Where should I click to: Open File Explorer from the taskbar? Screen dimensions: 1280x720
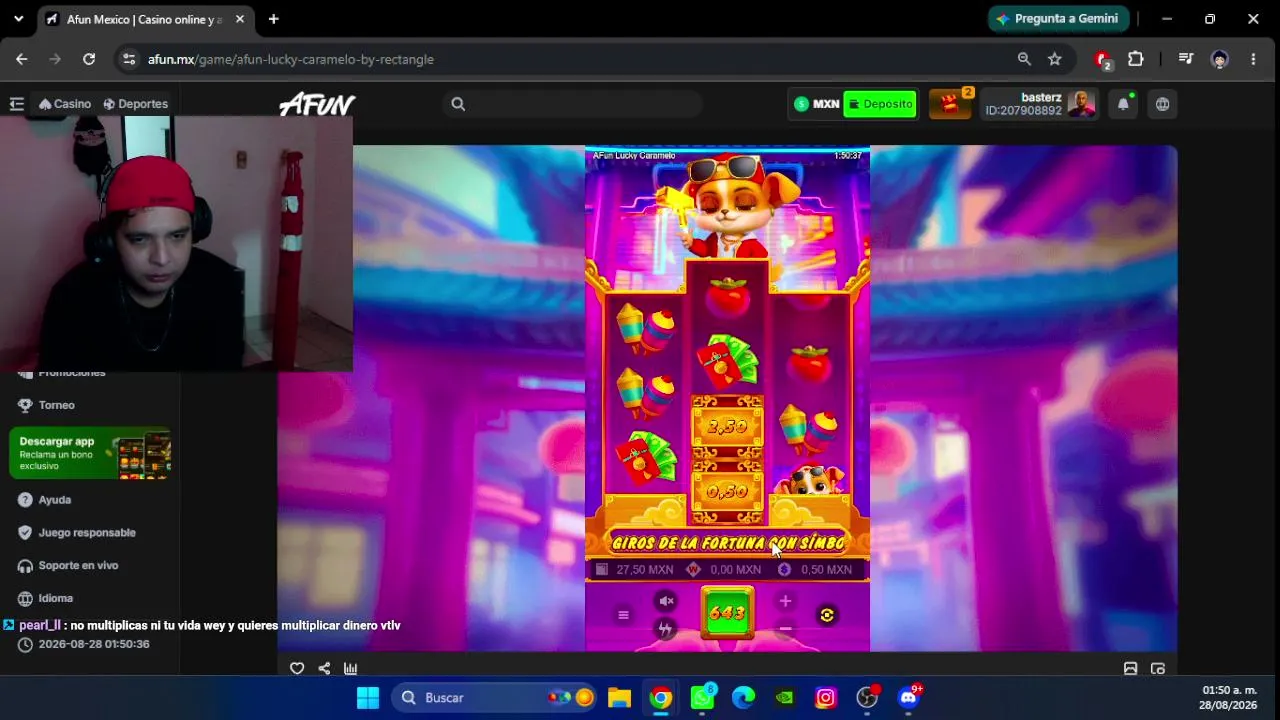point(620,697)
